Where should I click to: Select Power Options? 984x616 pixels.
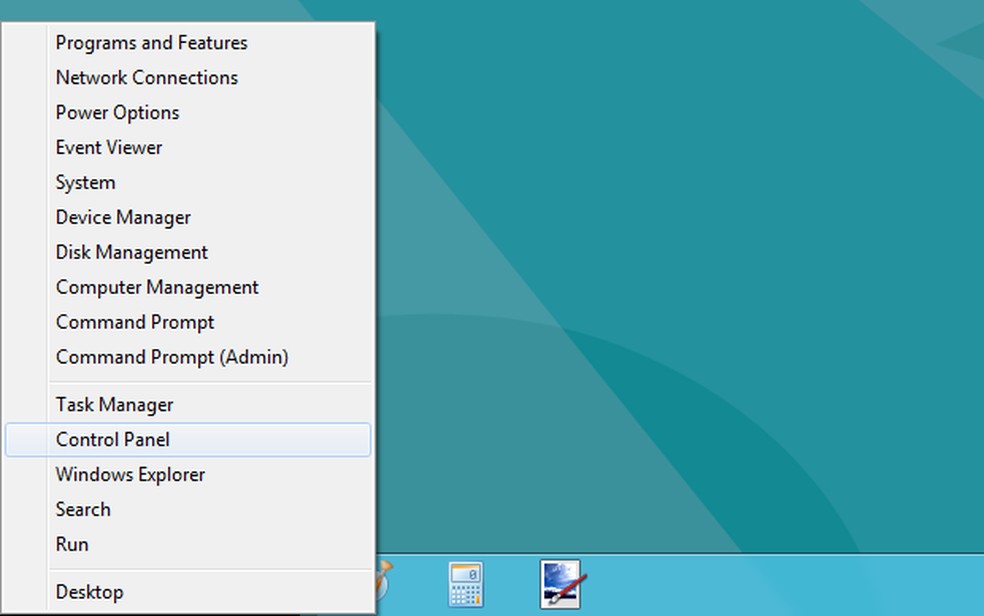coord(188,113)
